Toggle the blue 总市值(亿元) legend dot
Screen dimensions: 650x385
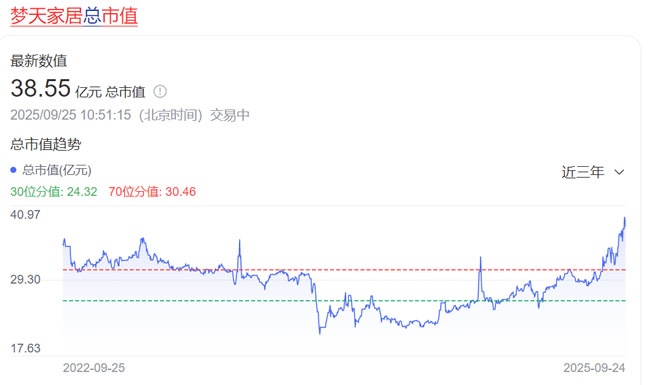pyautogui.click(x=13, y=169)
